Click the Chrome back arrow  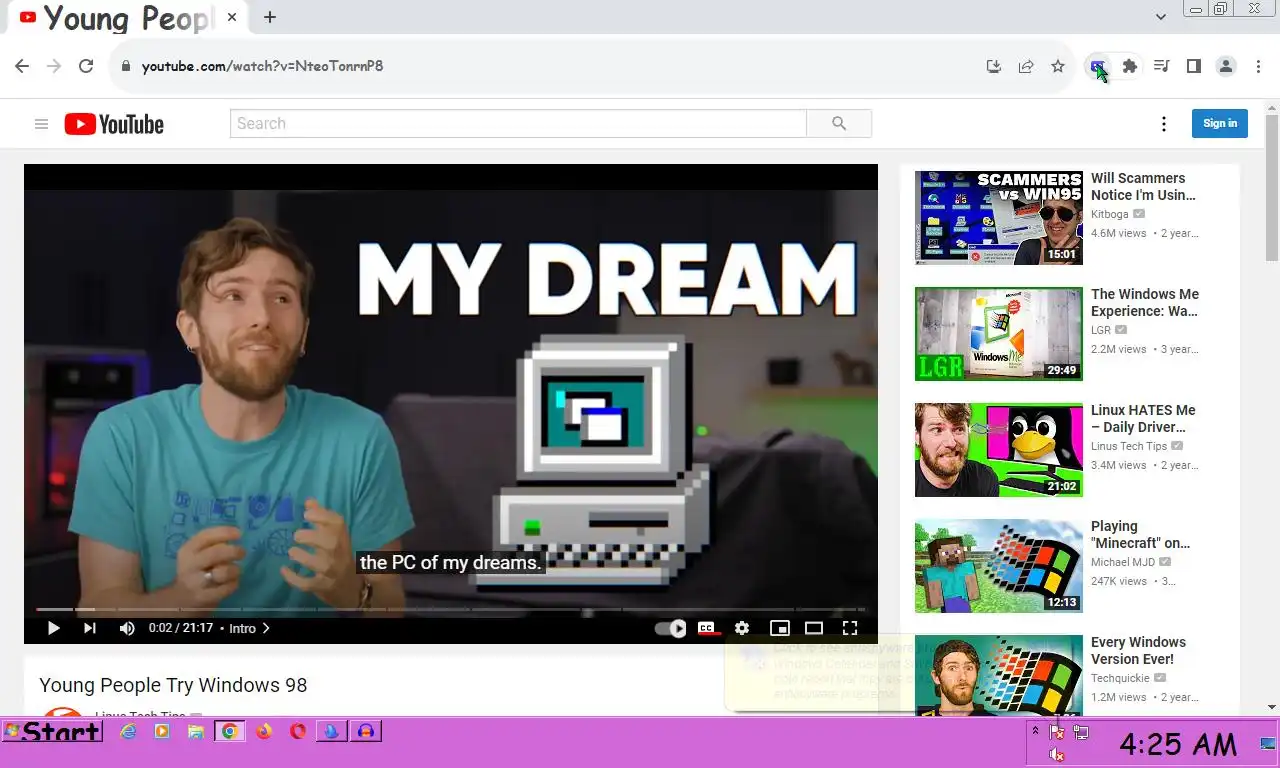point(22,66)
